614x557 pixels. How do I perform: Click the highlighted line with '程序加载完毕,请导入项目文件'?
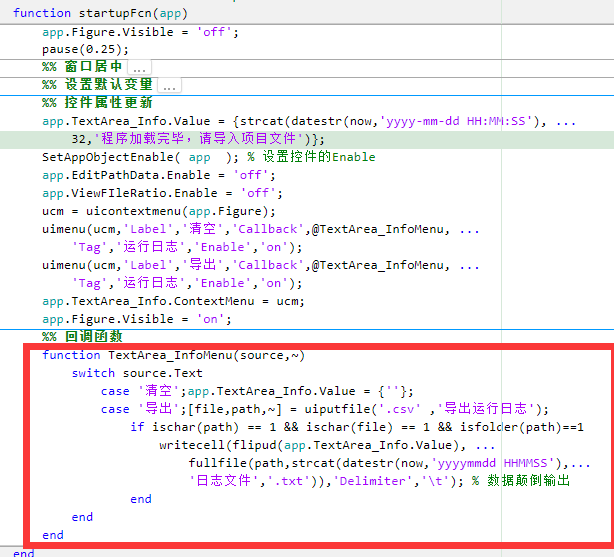(198, 139)
